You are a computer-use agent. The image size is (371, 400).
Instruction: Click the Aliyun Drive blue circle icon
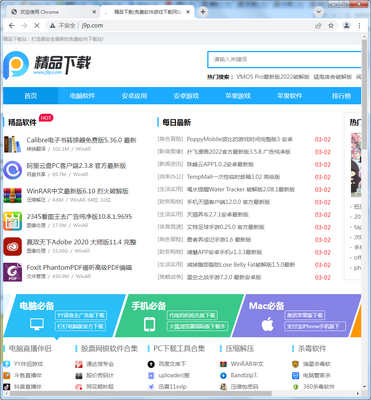coord(12,170)
